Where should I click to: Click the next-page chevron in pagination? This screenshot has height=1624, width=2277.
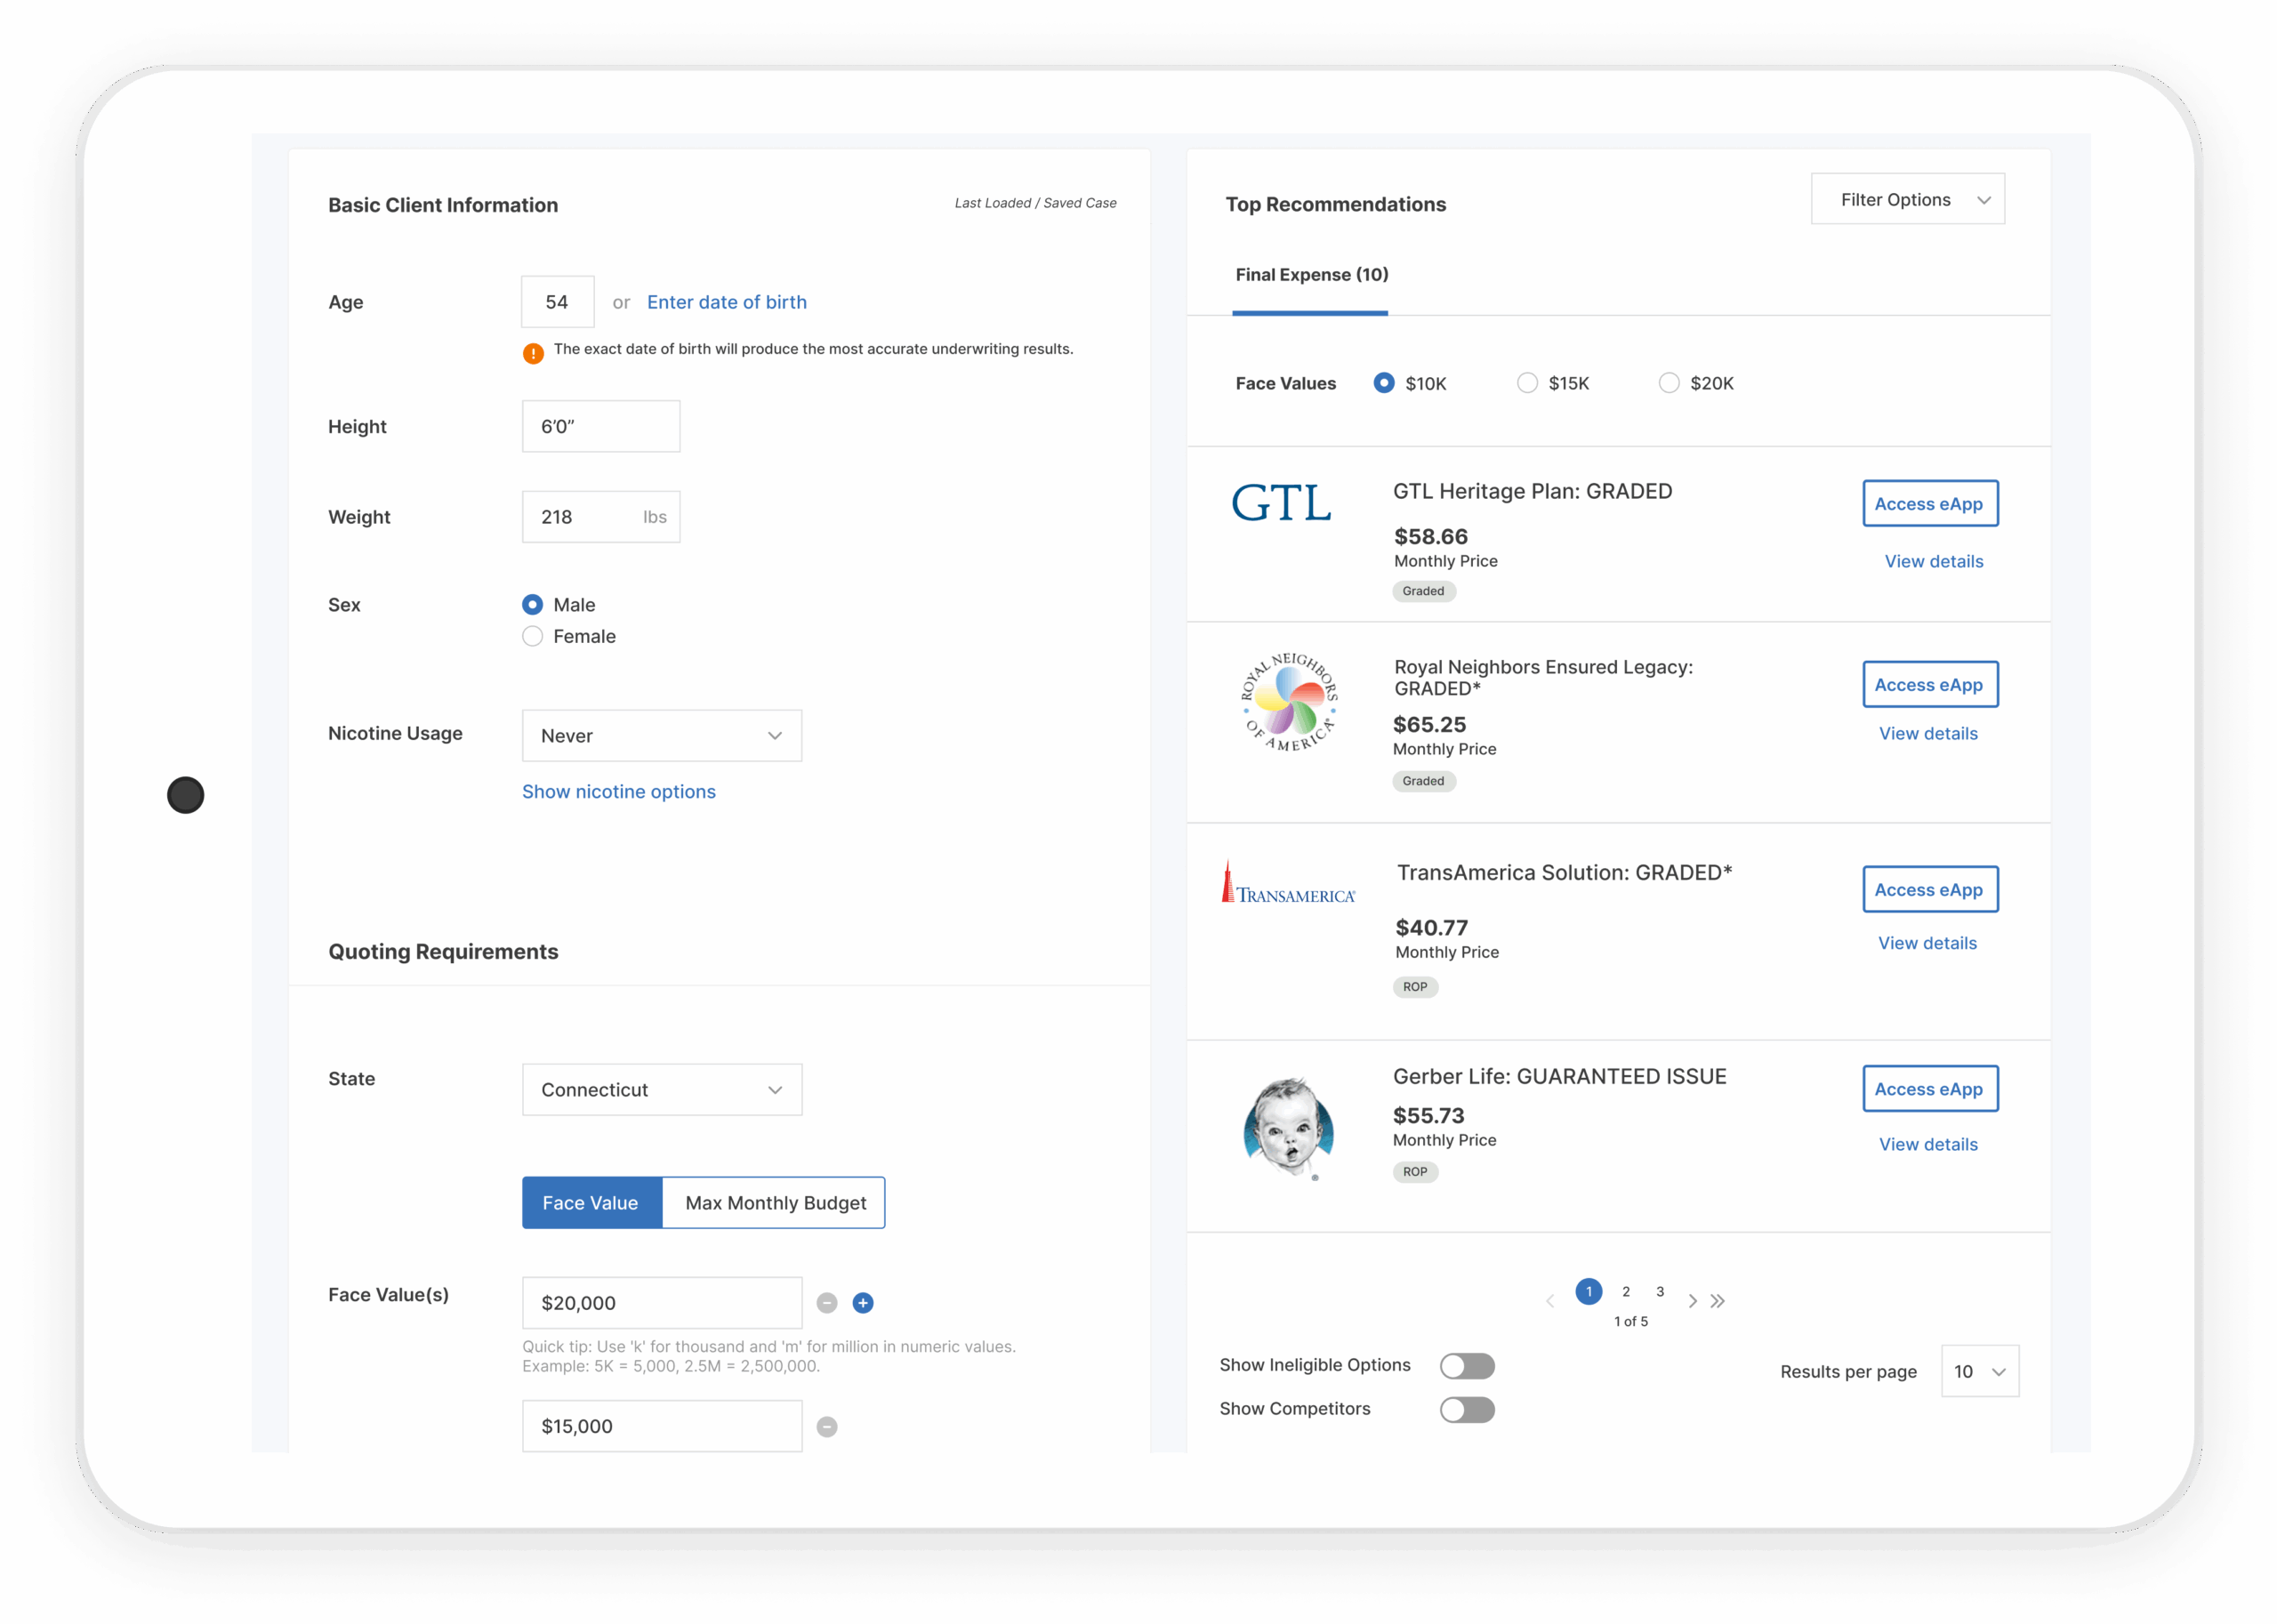[1693, 1300]
